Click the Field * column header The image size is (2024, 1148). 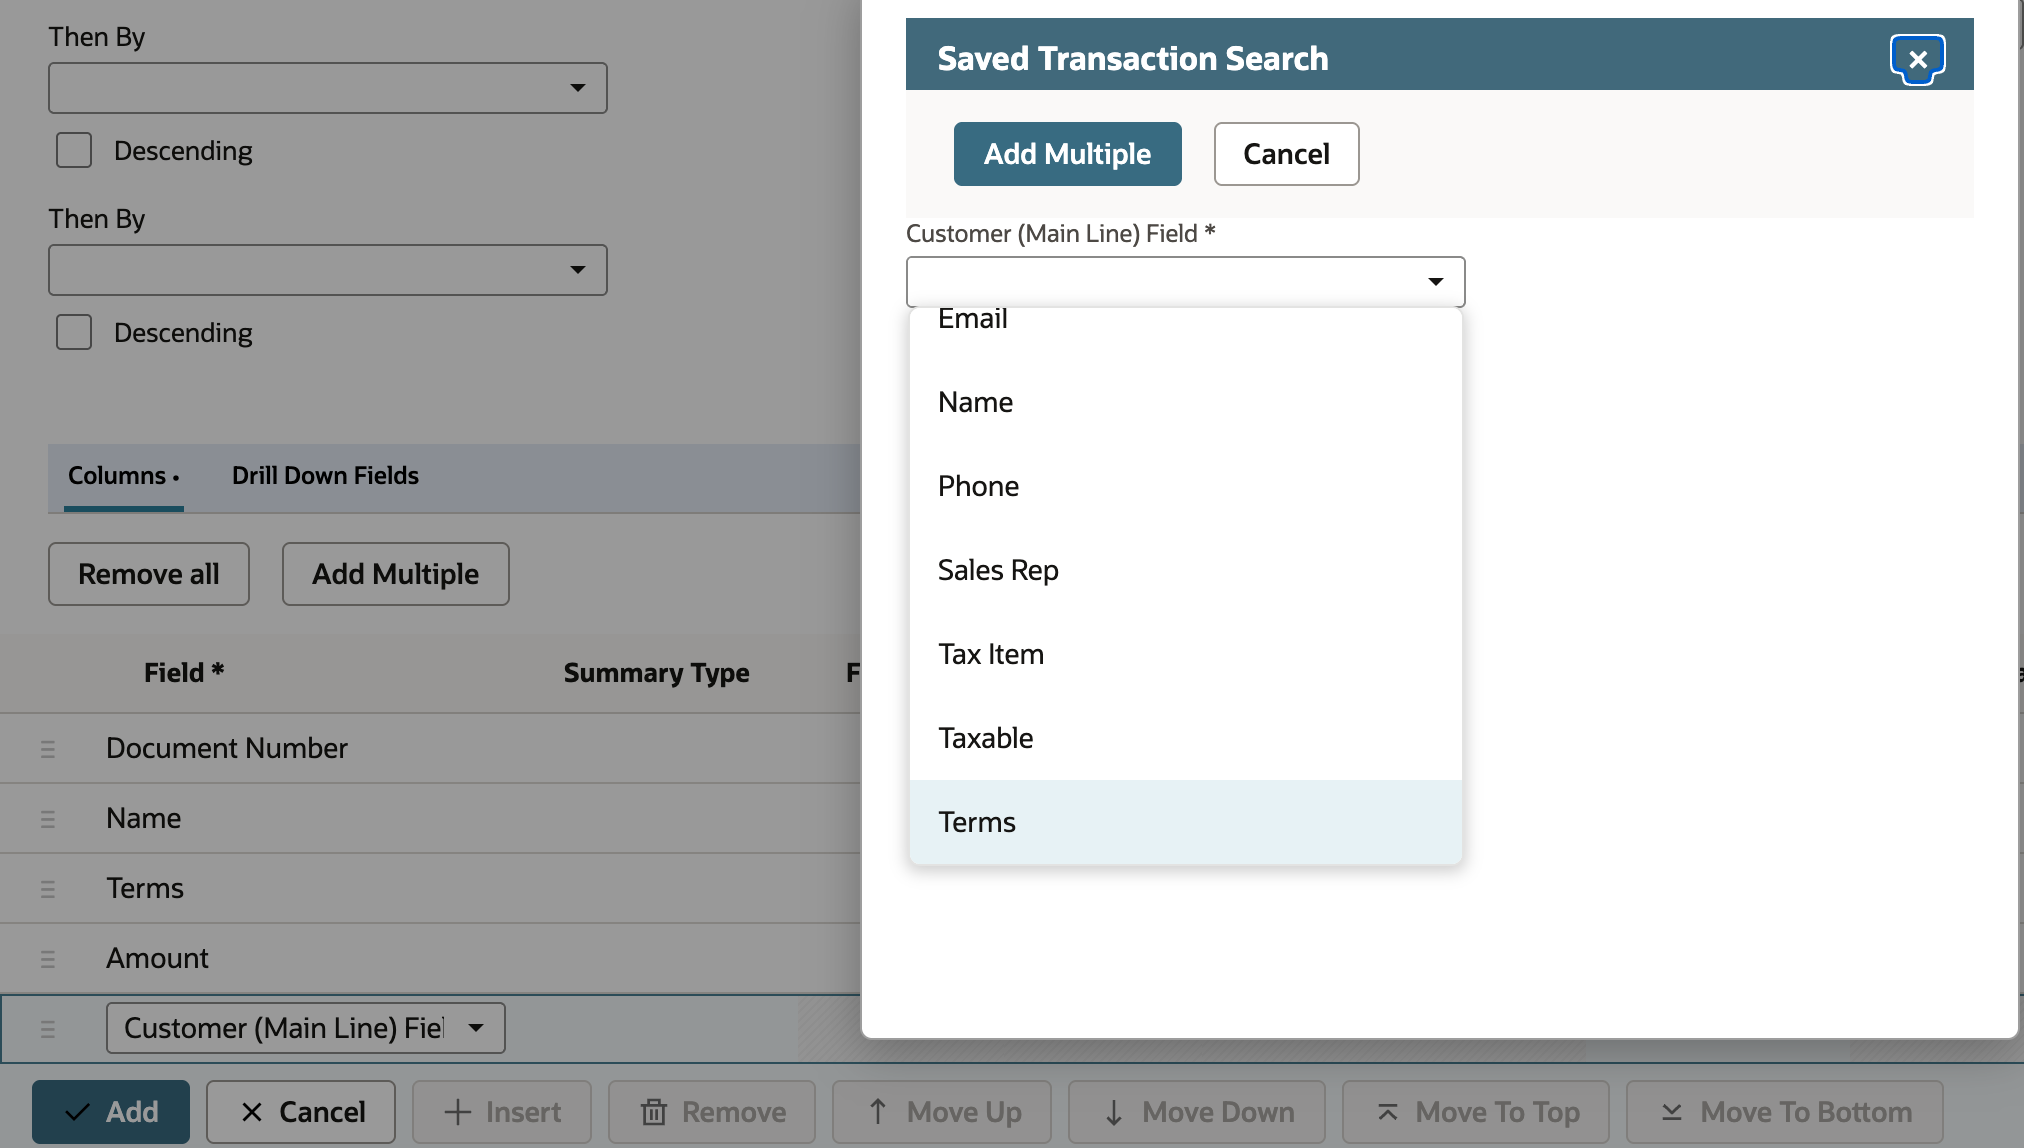(184, 673)
